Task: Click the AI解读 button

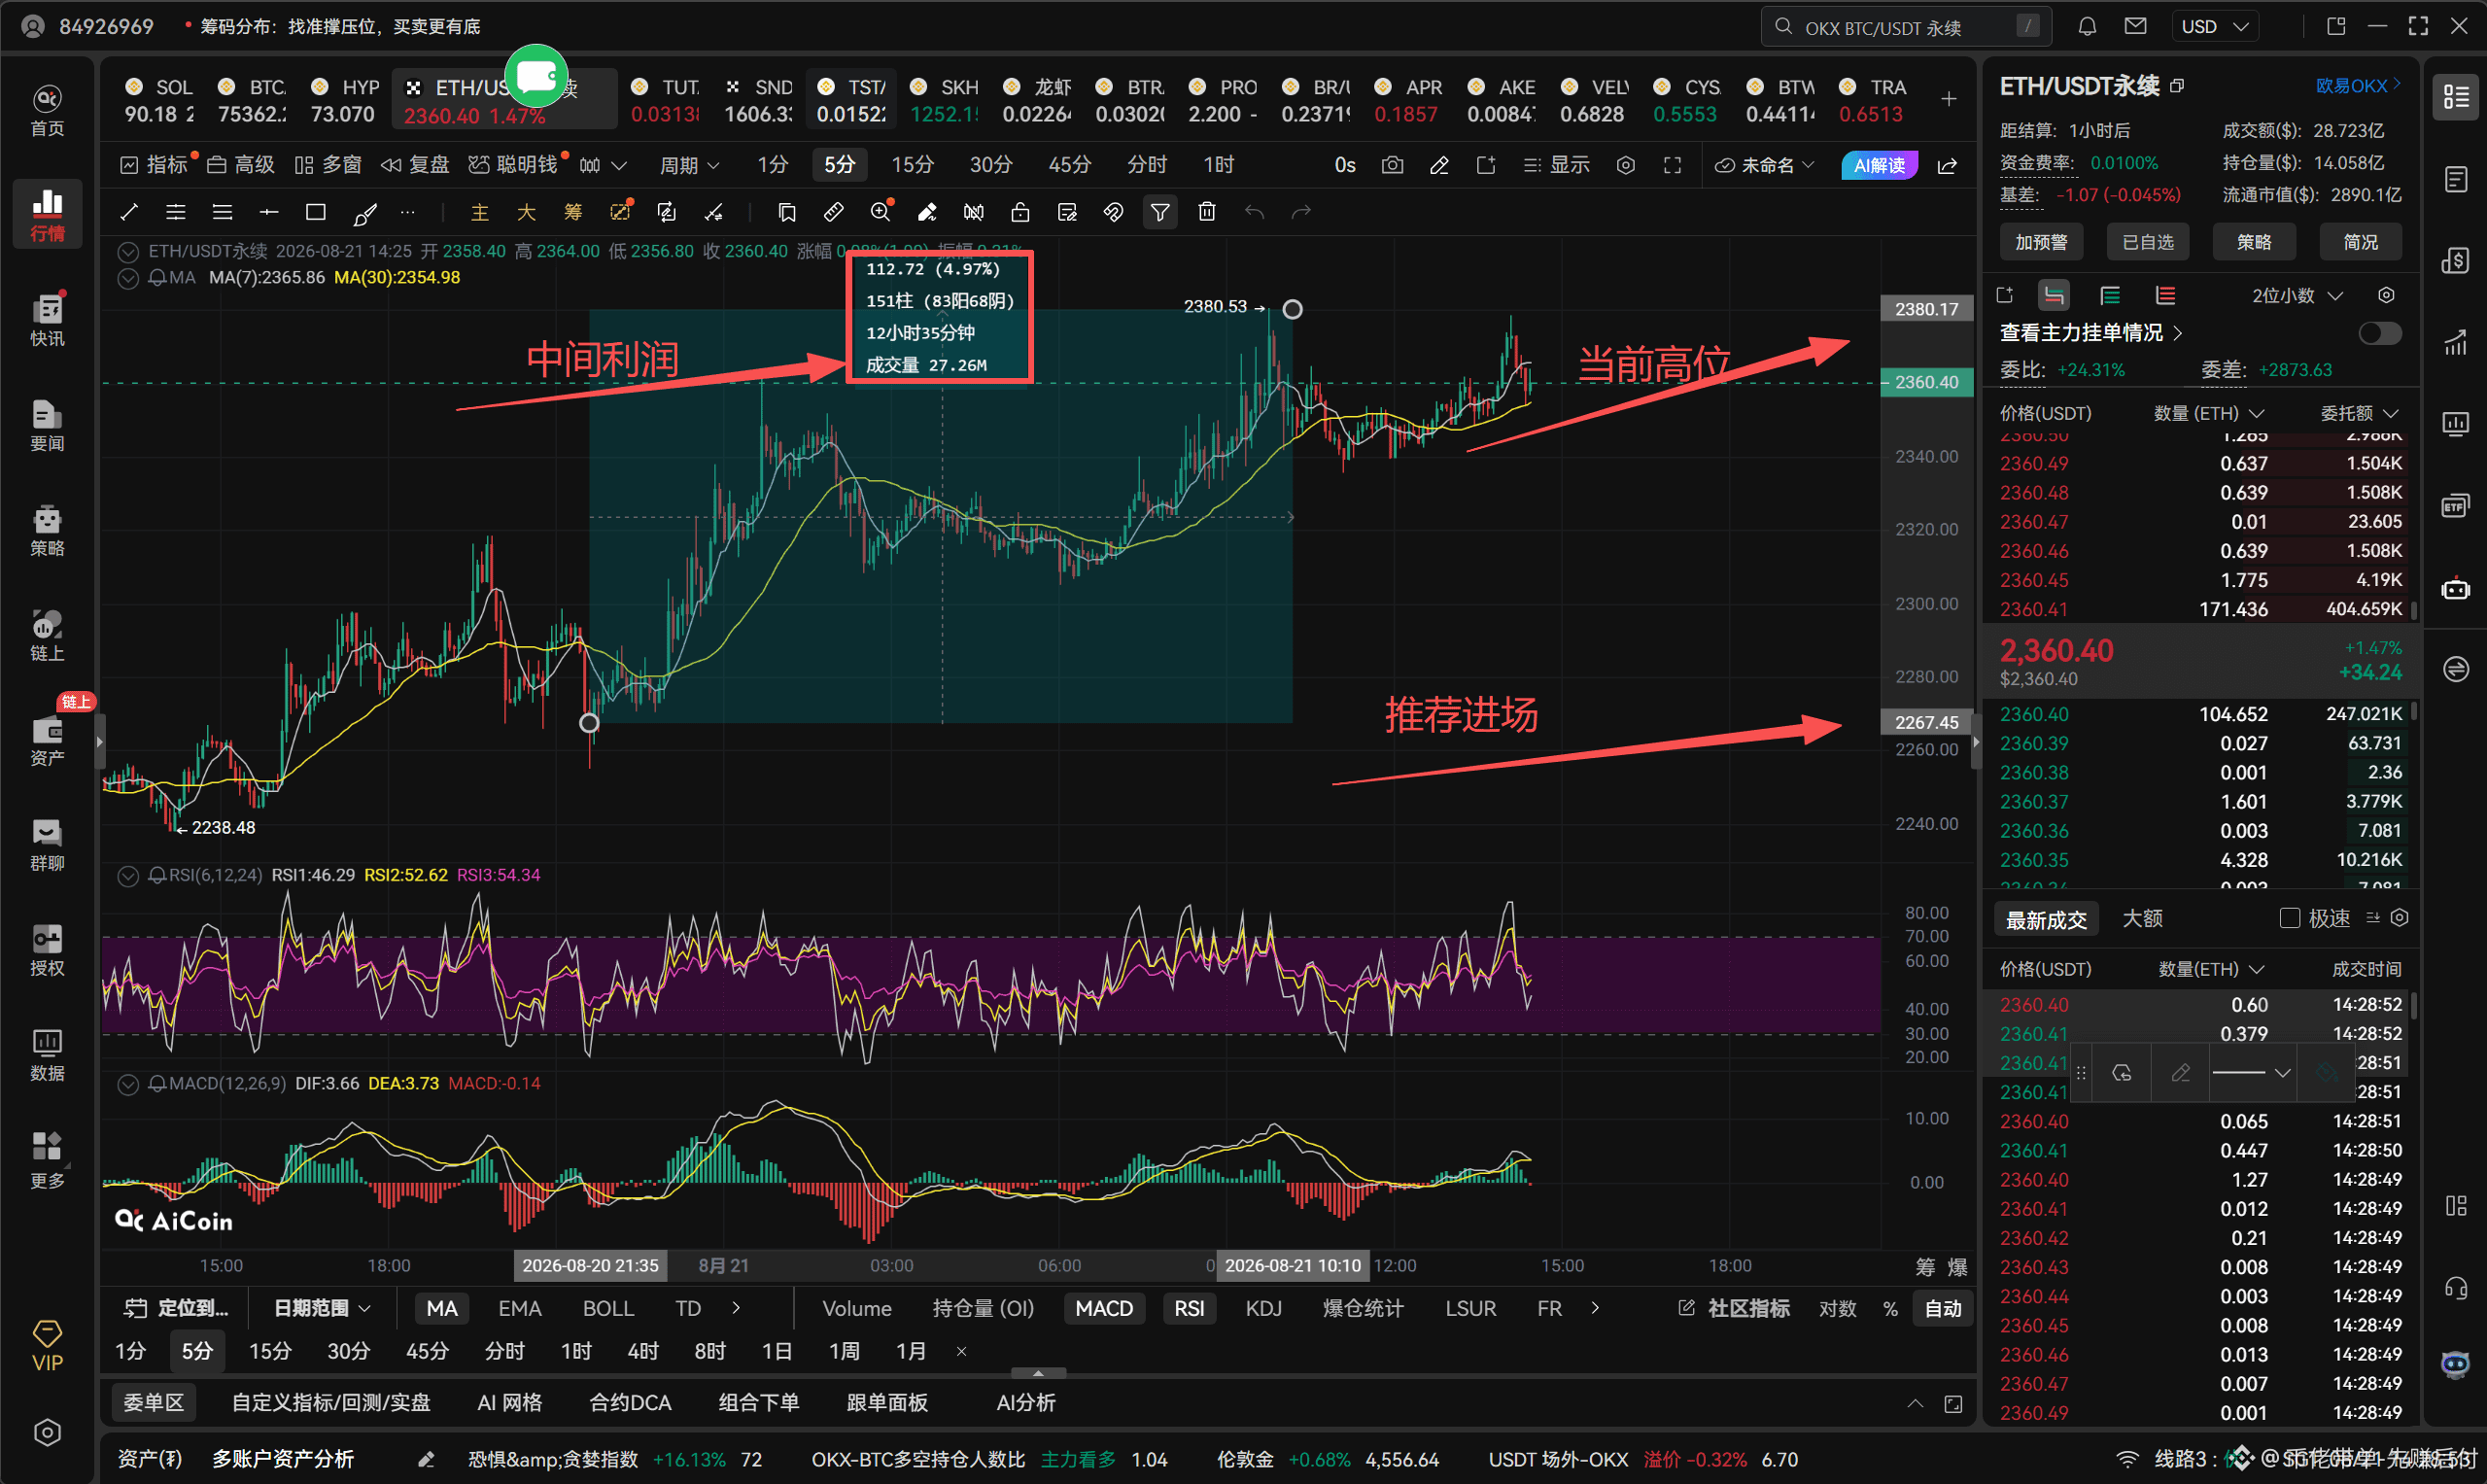Action: pyautogui.click(x=1879, y=165)
